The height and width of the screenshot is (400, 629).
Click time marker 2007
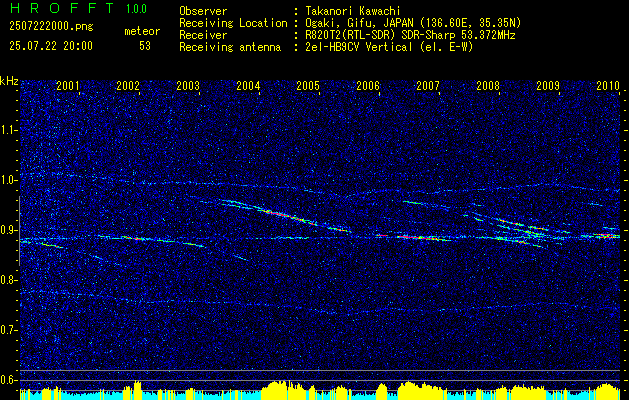point(428,85)
